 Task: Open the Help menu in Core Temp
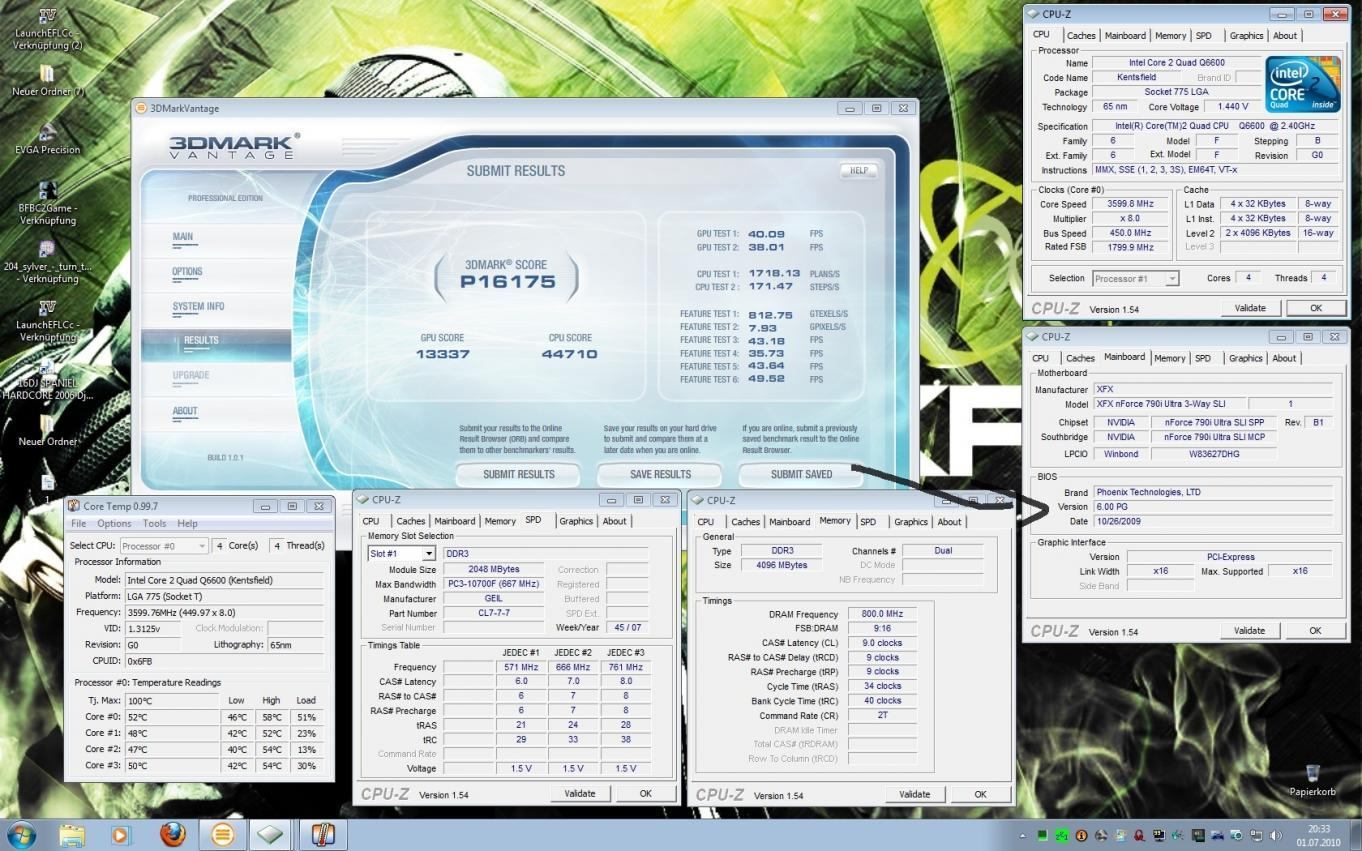[x=187, y=523]
